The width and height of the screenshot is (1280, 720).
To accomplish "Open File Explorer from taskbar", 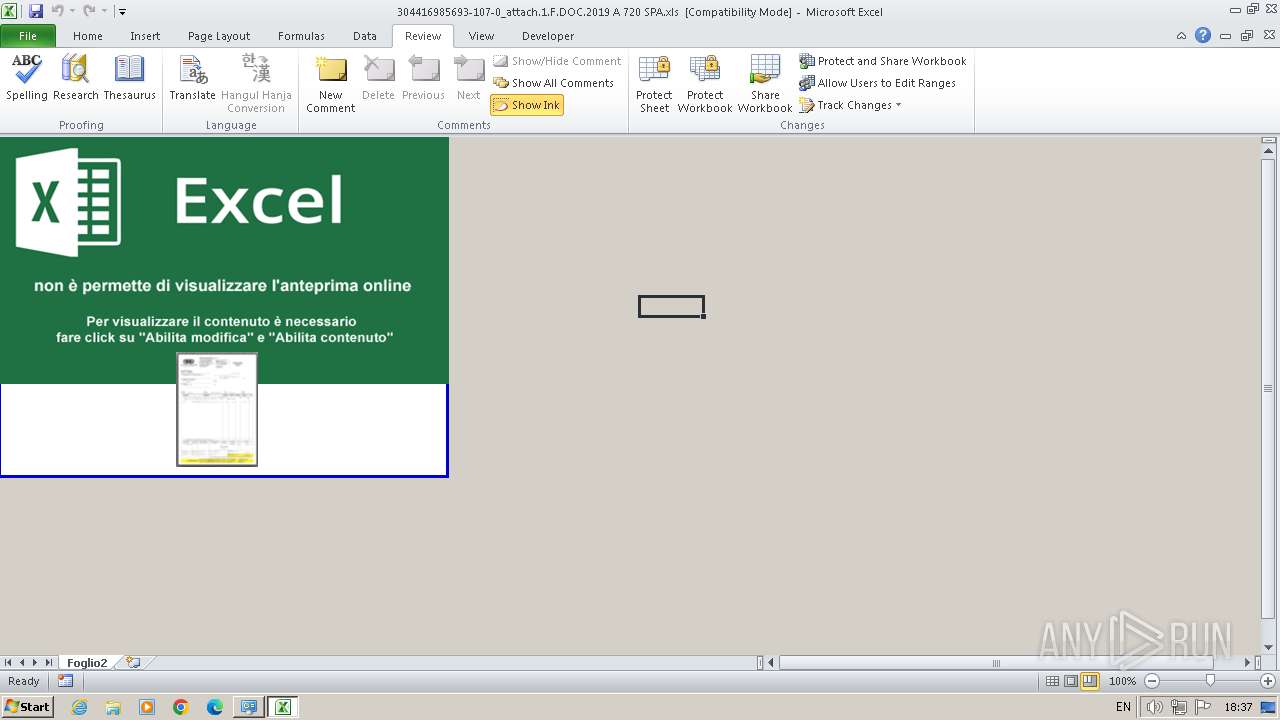I will click(x=113, y=707).
